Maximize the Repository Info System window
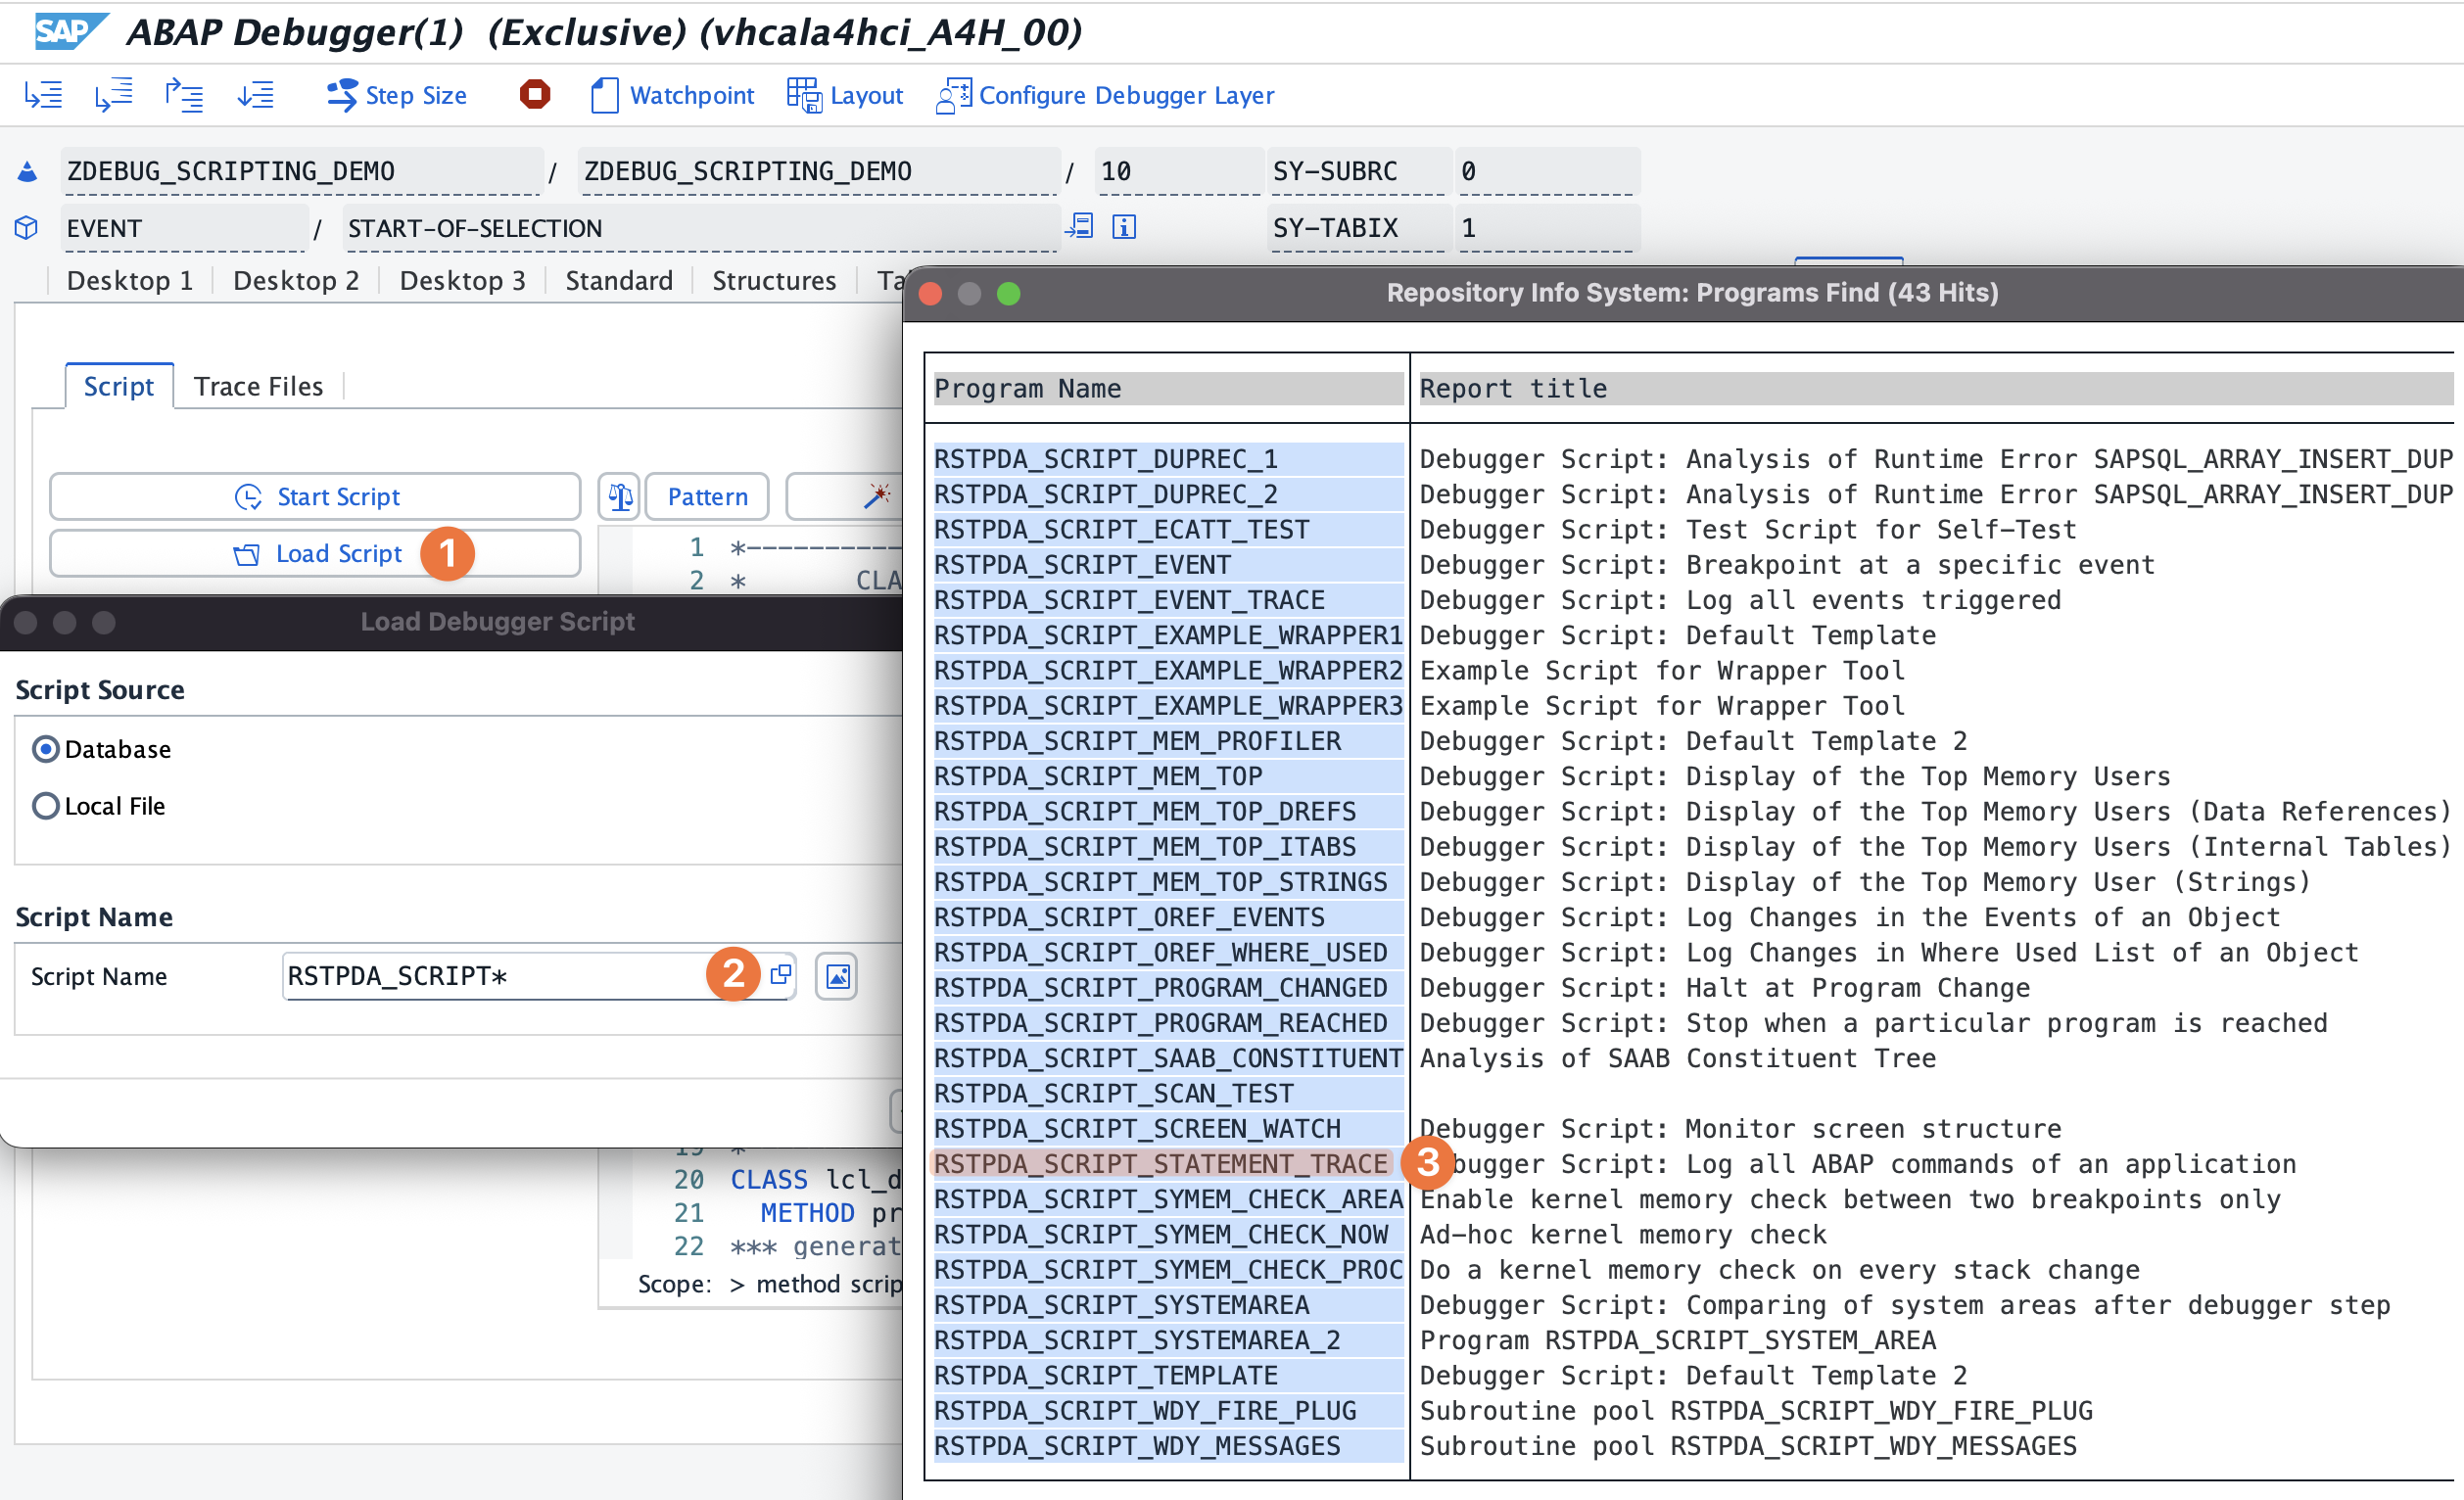 pyautogui.click(x=1009, y=294)
